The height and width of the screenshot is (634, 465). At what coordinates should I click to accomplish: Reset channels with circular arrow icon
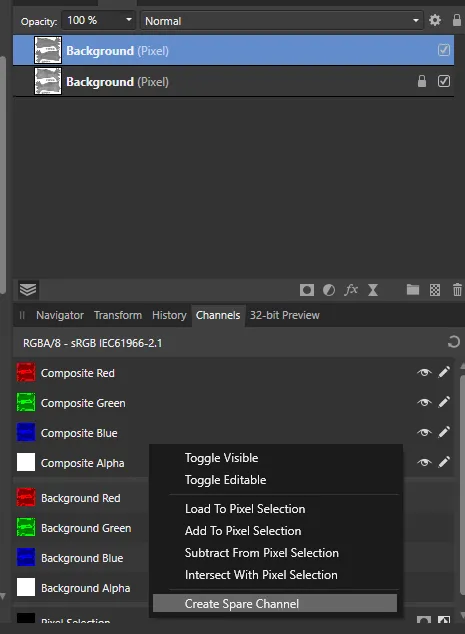click(454, 342)
